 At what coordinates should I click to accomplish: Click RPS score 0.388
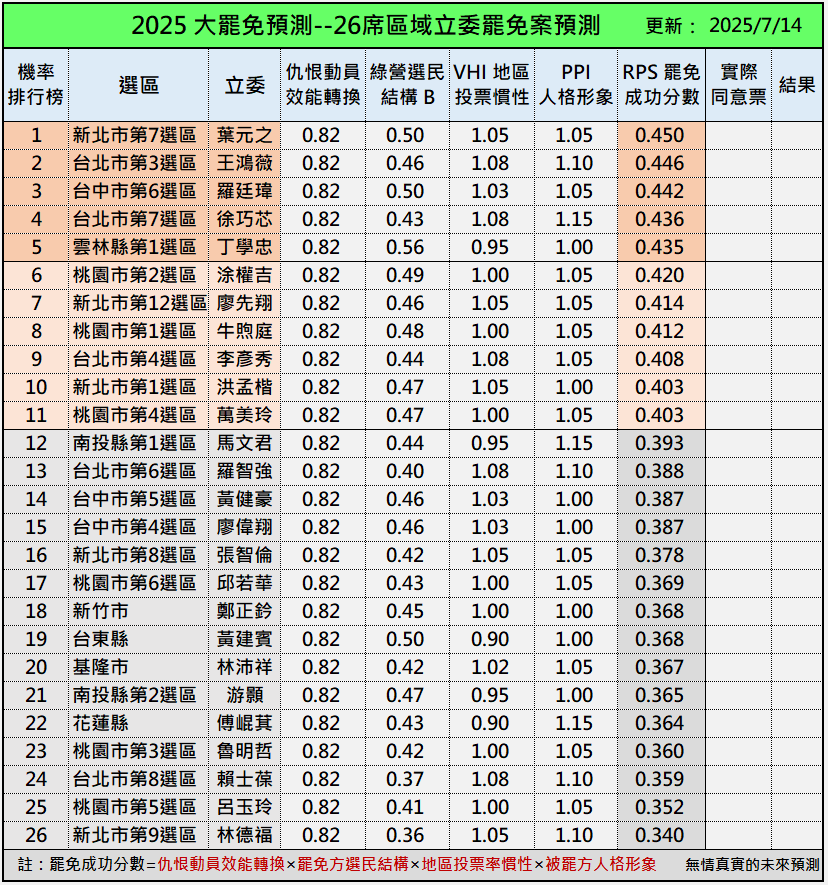[660, 471]
